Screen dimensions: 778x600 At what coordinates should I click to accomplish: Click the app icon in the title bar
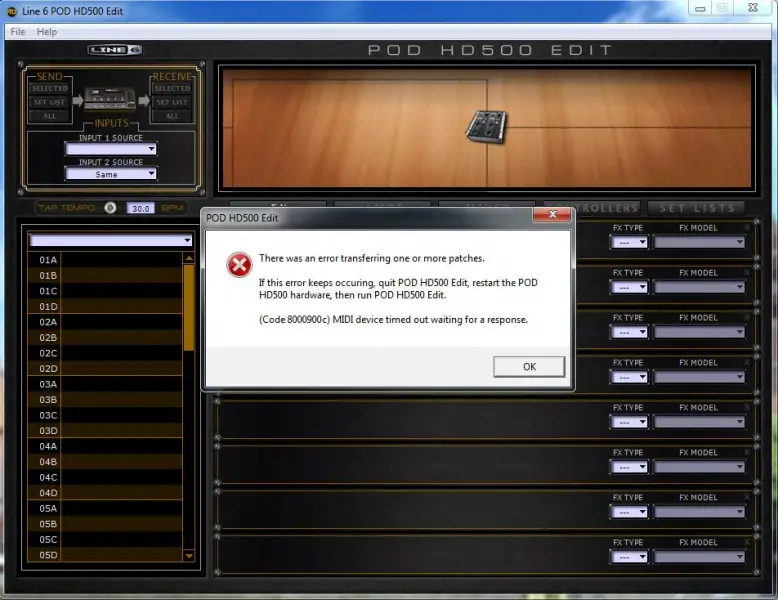(x=12, y=11)
